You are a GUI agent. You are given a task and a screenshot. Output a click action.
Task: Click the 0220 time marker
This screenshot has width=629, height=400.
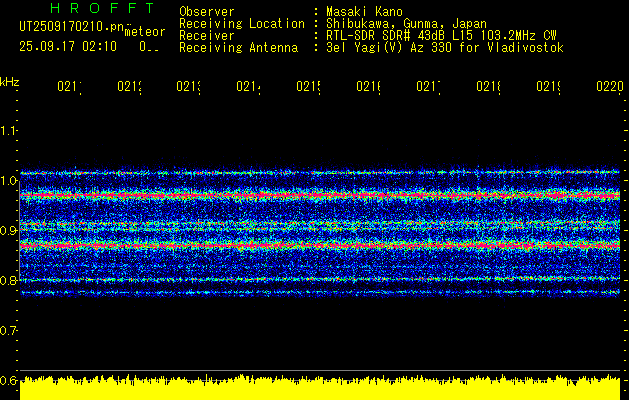coord(610,86)
